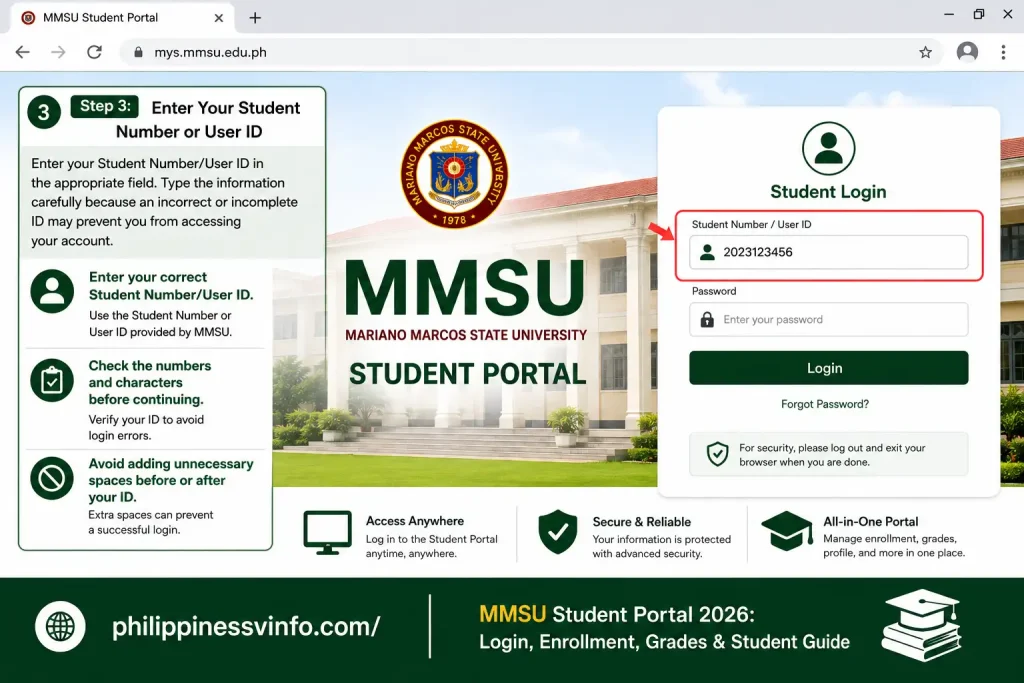Select the MMSU Student Portal tab
Viewport: 1024px width, 683px height.
pyautogui.click(x=121, y=18)
